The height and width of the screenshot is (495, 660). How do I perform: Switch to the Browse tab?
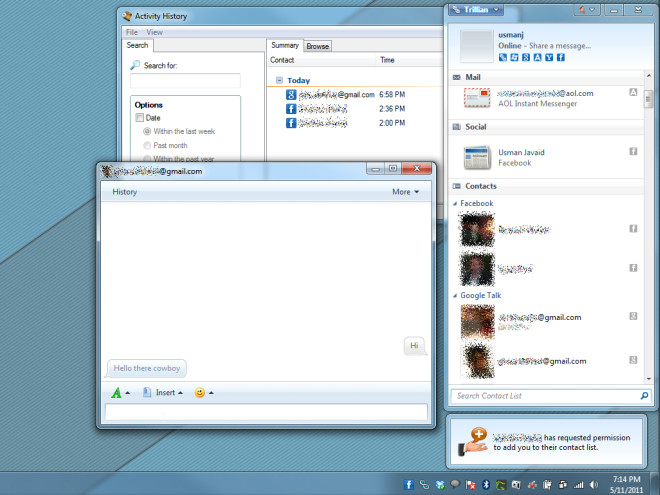[318, 46]
